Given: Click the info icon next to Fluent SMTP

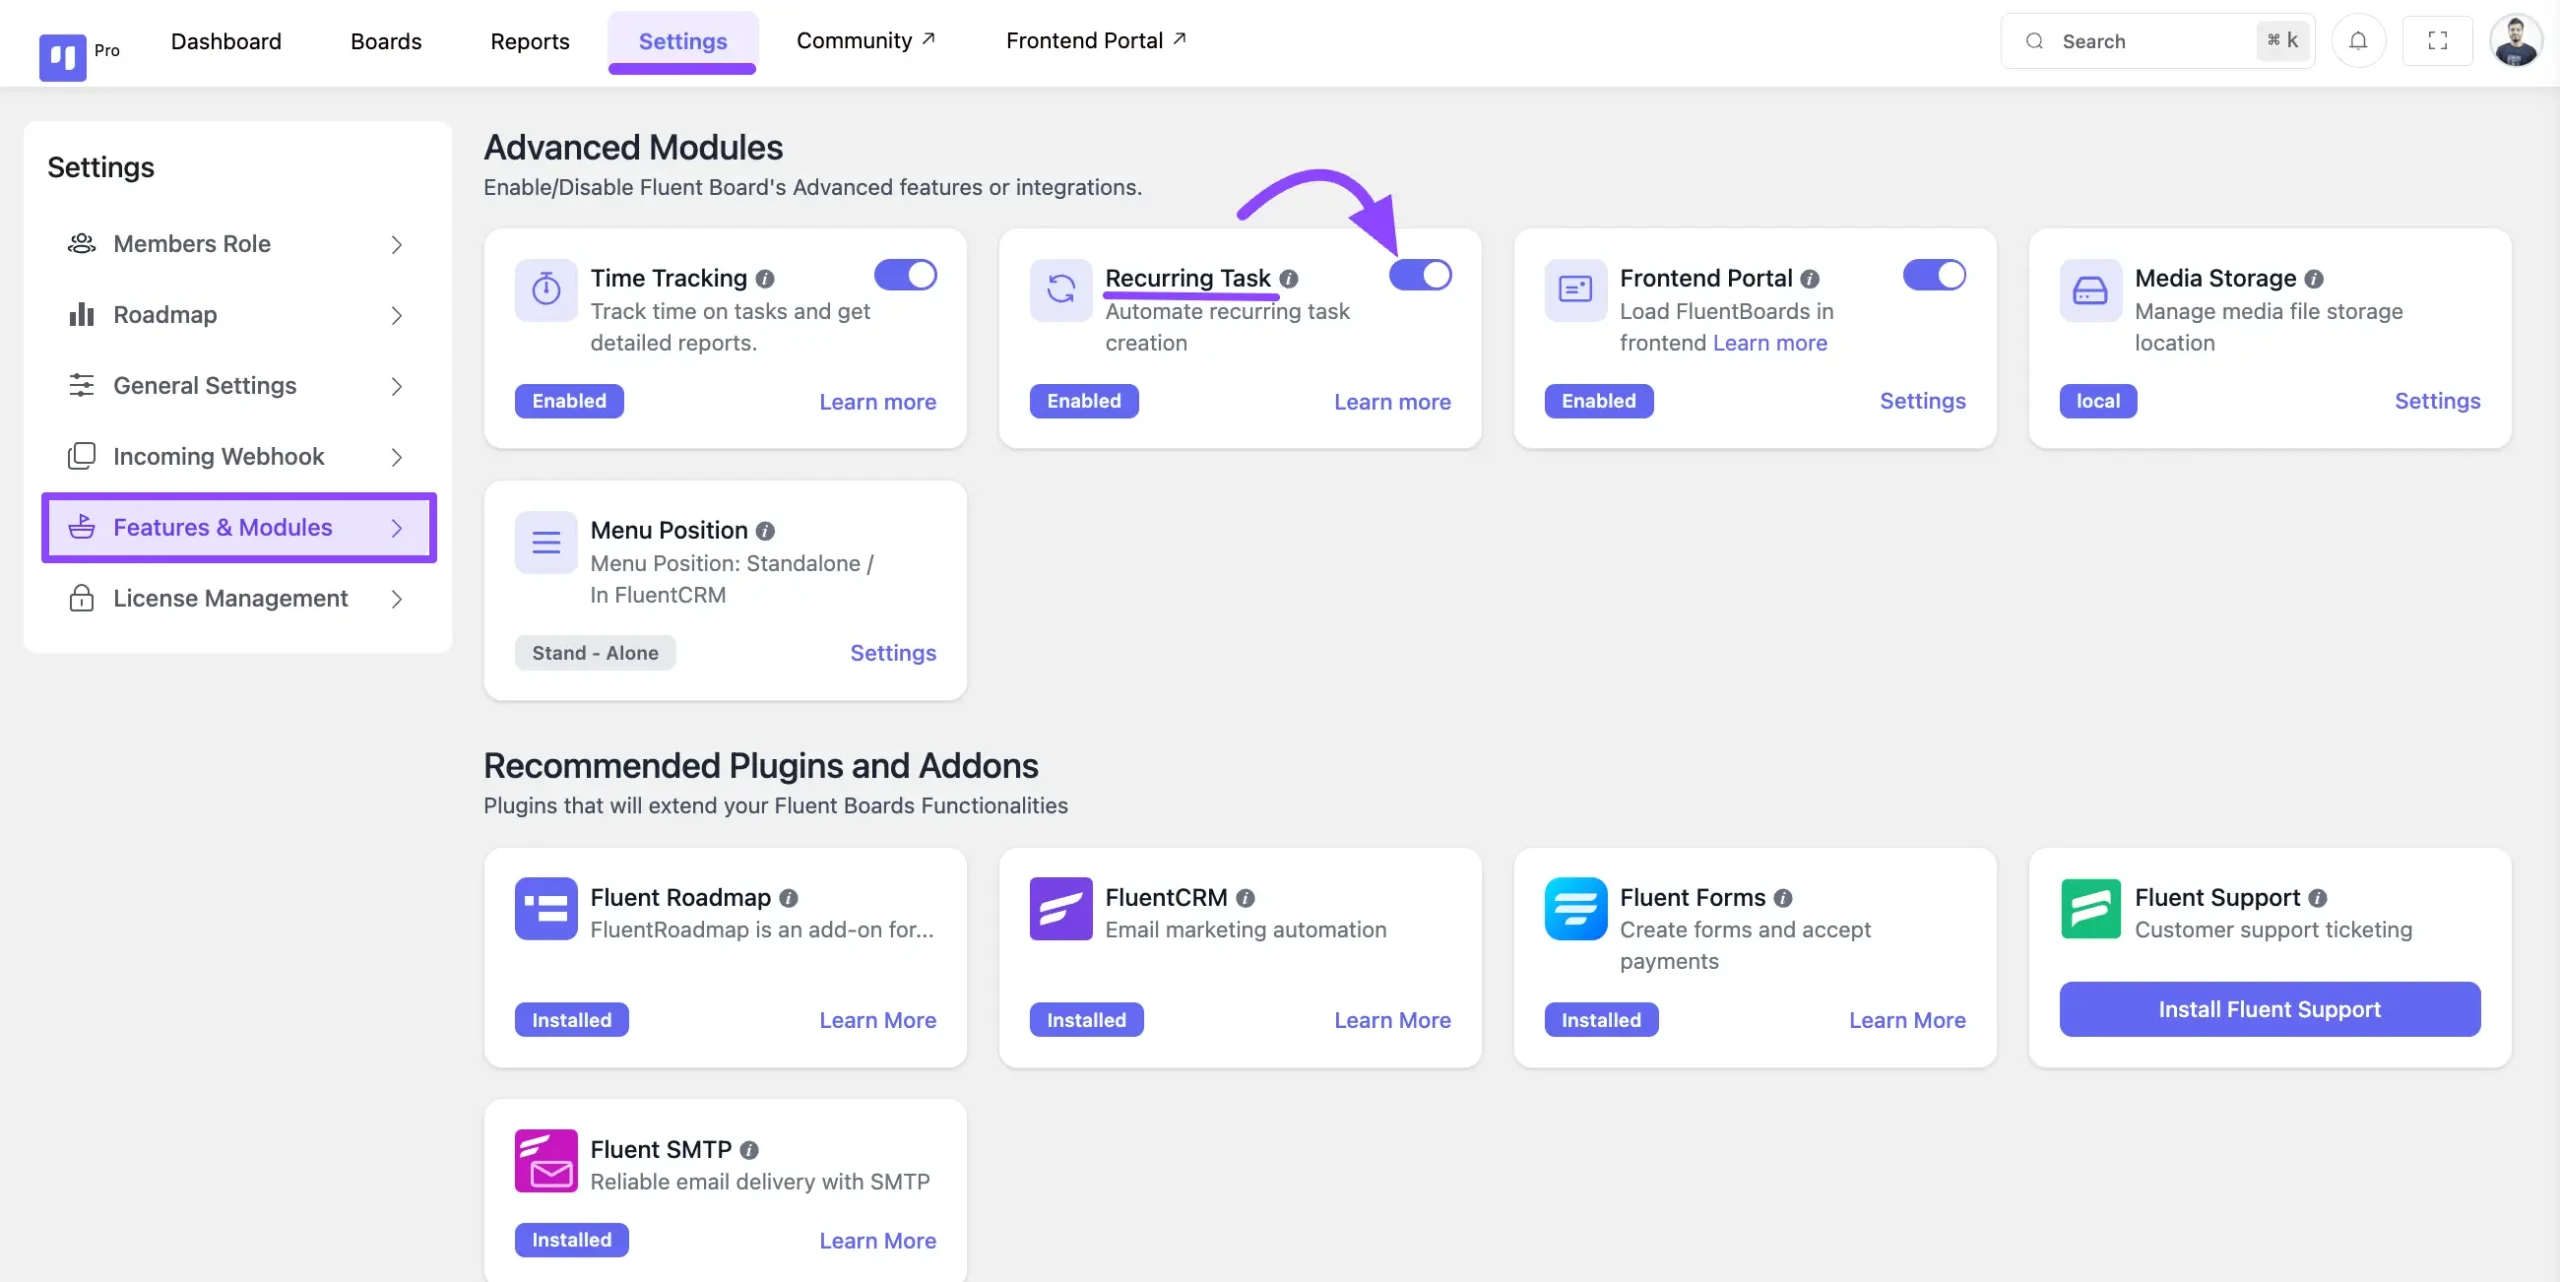Looking at the screenshot, I should 749,1150.
